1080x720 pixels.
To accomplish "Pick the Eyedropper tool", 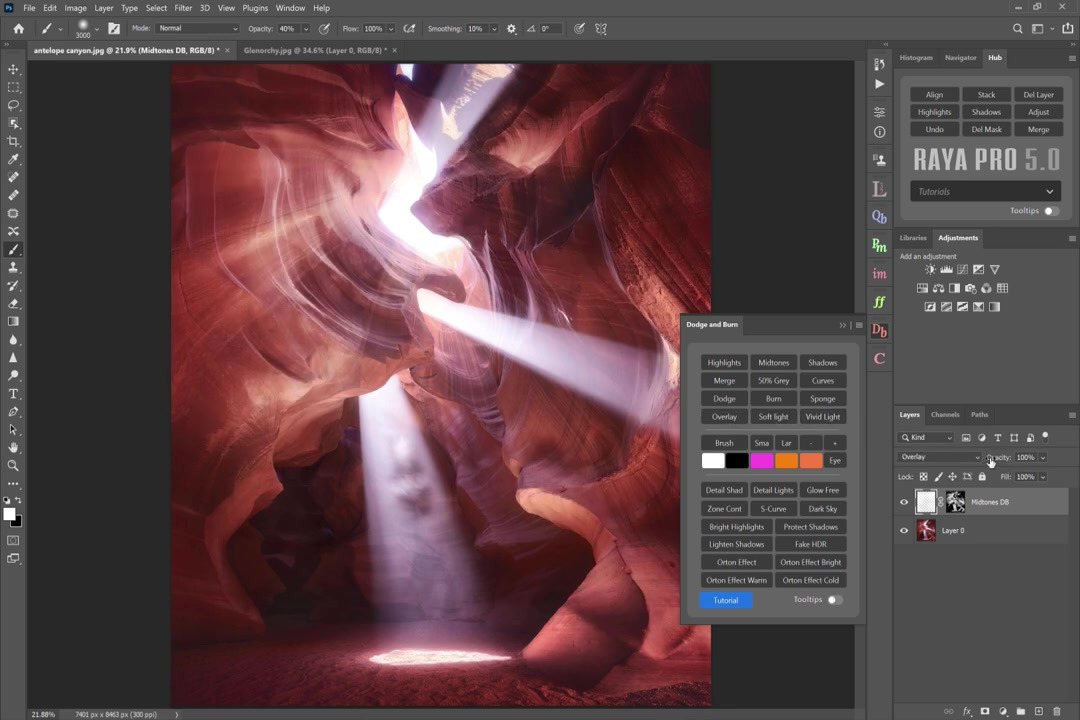I will click(14, 159).
